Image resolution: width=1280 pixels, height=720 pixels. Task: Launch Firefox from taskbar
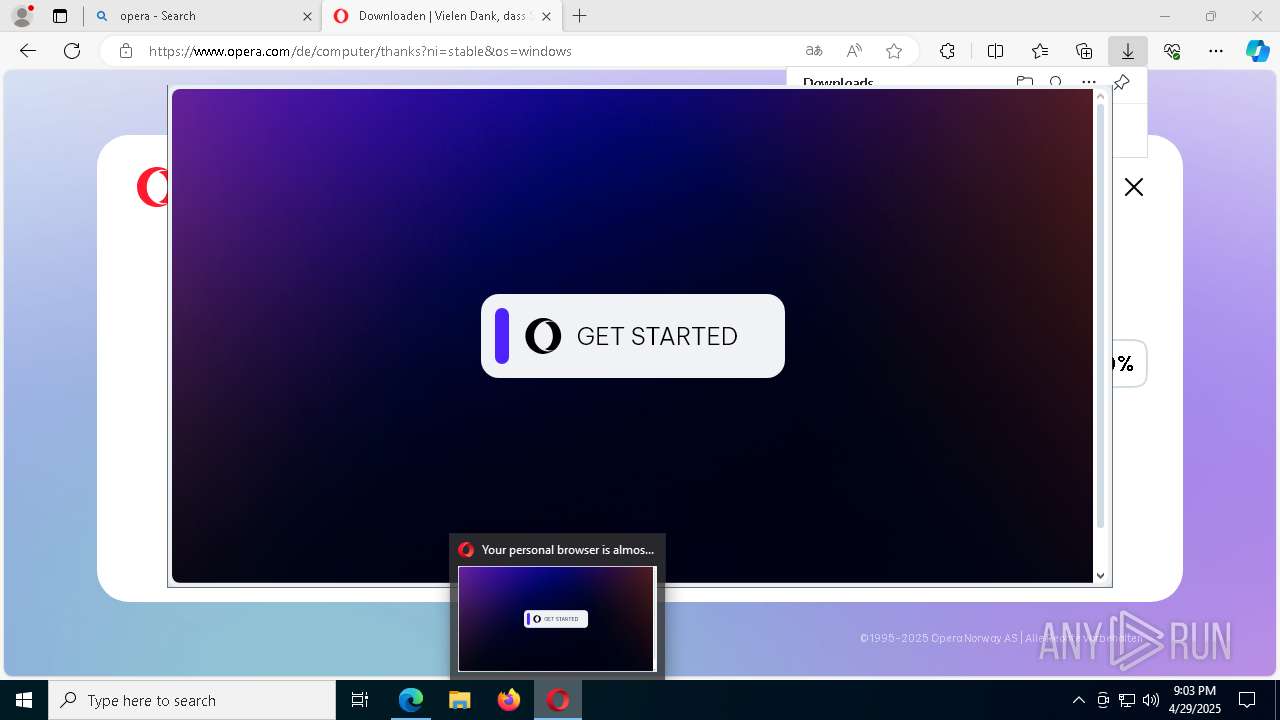tap(509, 700)
